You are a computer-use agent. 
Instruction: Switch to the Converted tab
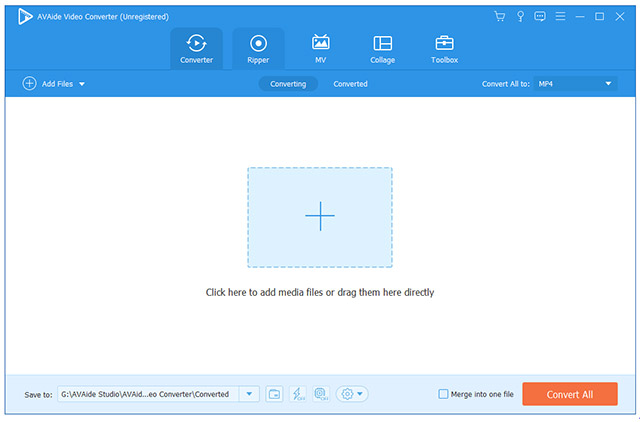click(350, 84)
